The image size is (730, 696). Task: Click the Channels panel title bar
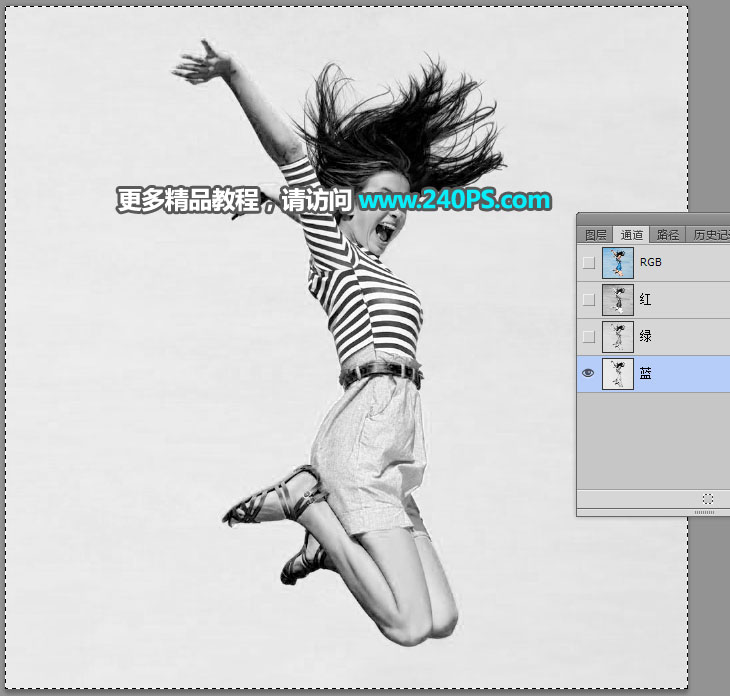(653, 219)
